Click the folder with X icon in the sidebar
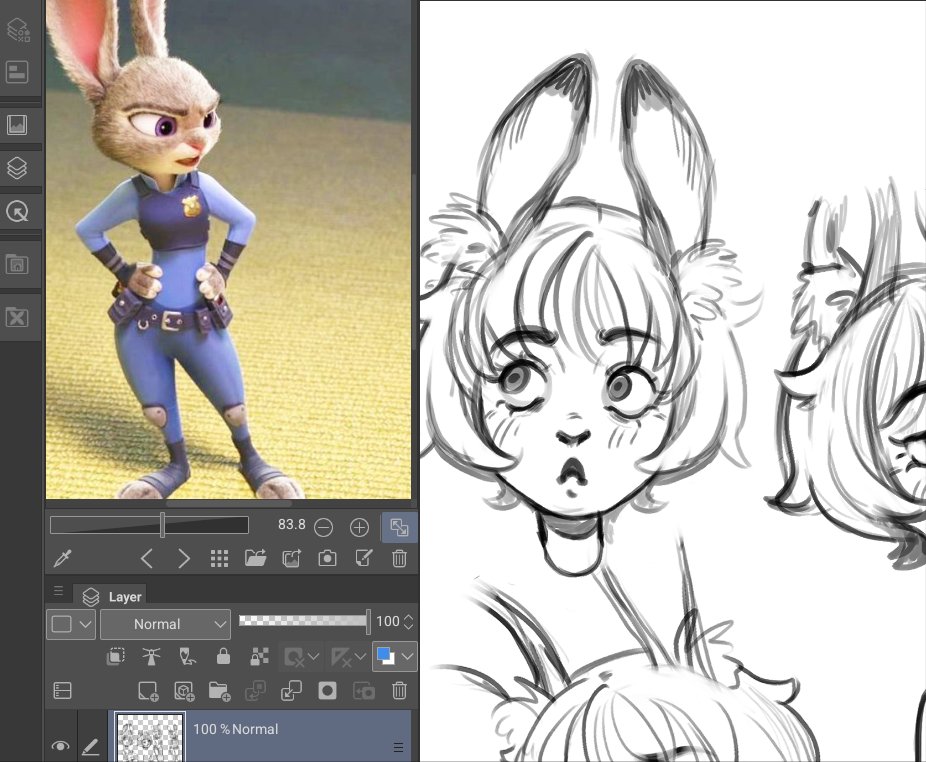This screenshot has height=762, width=926. click(x=17, y=317)
